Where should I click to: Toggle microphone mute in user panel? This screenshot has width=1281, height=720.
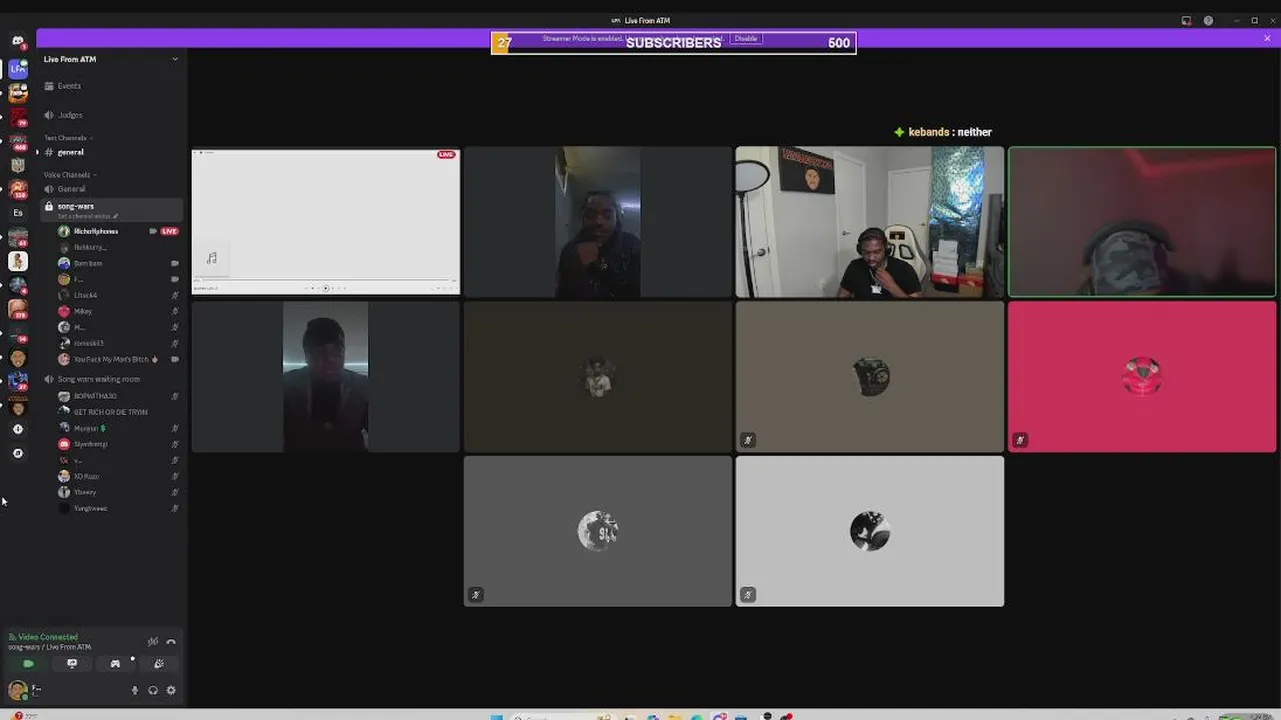click(135, 690)
